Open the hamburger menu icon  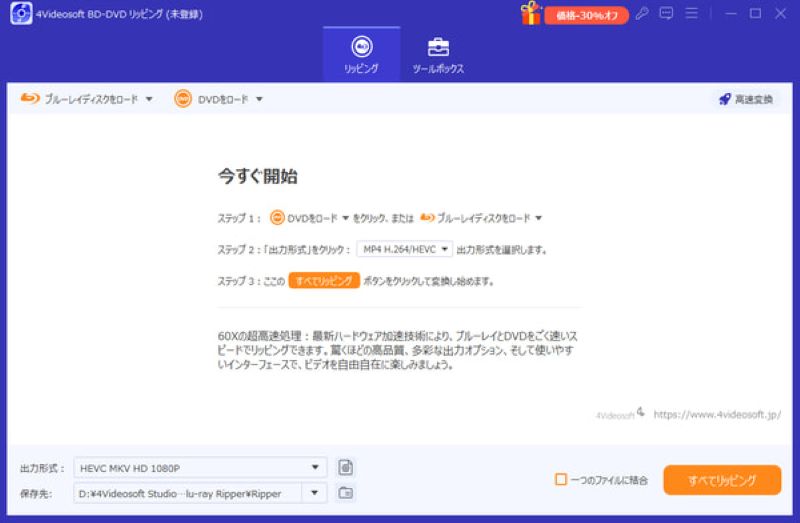pos(691,14)
